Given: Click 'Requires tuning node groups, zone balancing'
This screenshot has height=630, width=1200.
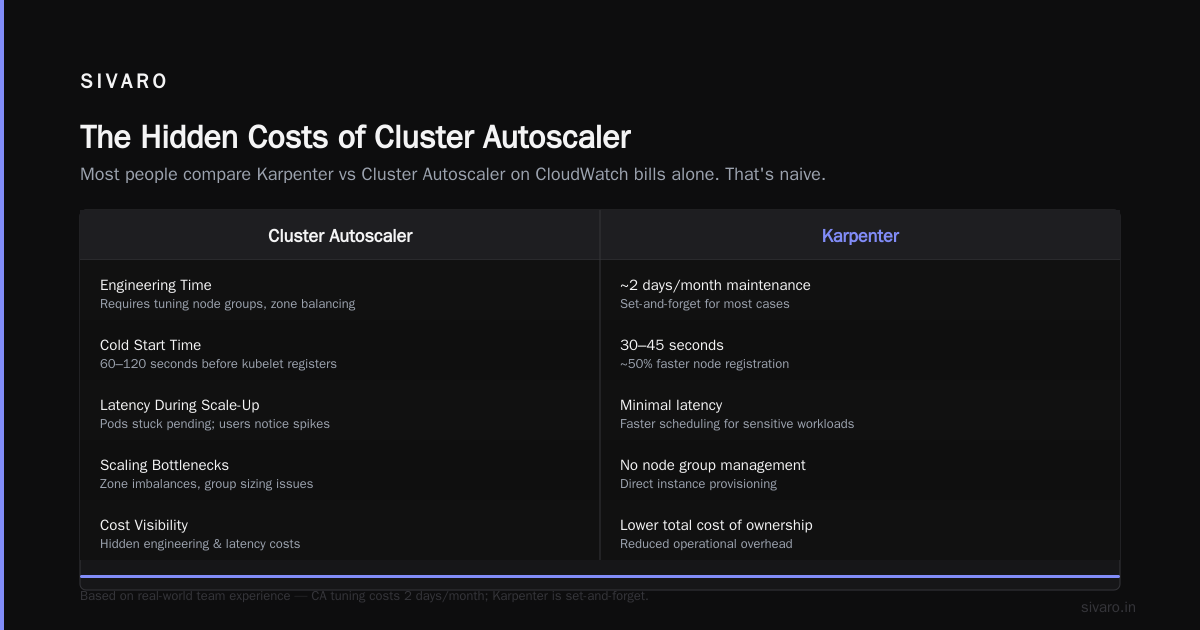Looking at the screenshot, I should pos(227,304).
